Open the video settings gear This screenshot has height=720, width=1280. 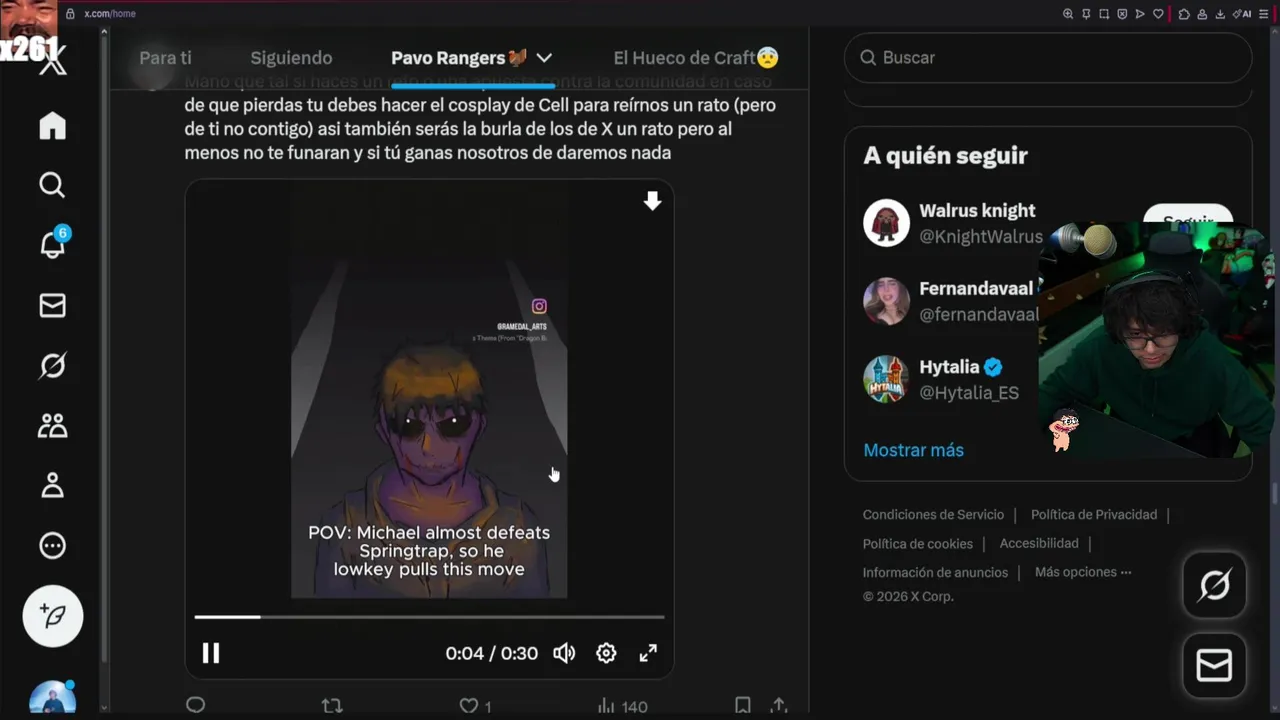(x=606, y=653)
